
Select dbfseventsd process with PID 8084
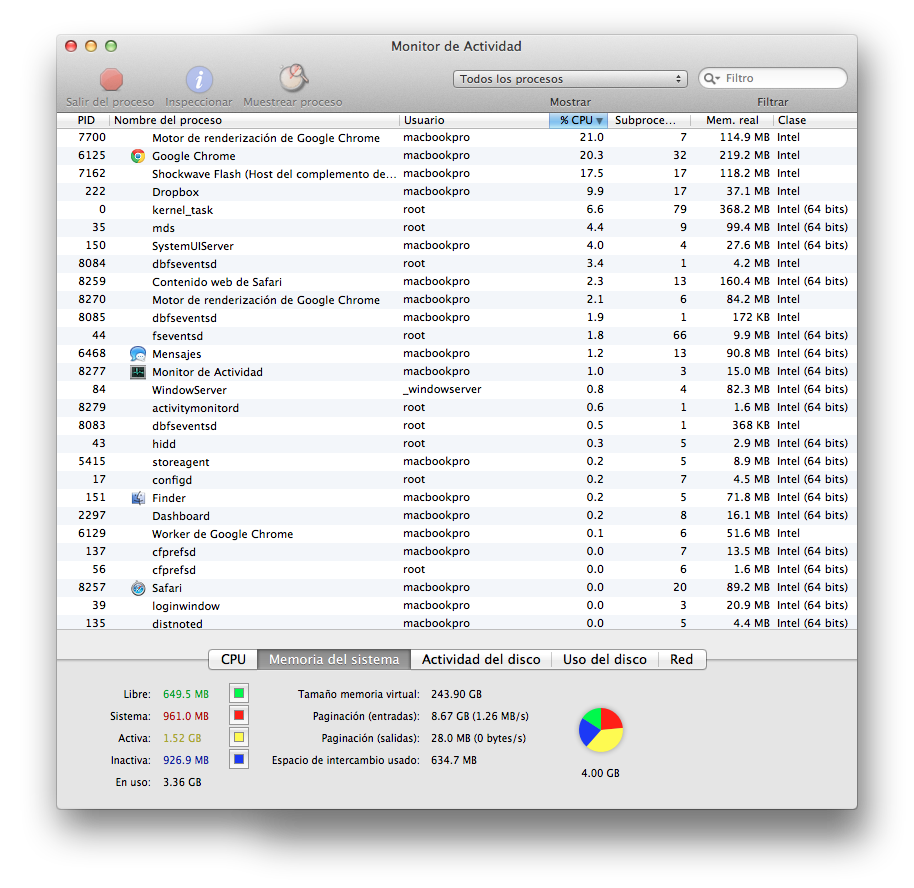coord(457,264)
